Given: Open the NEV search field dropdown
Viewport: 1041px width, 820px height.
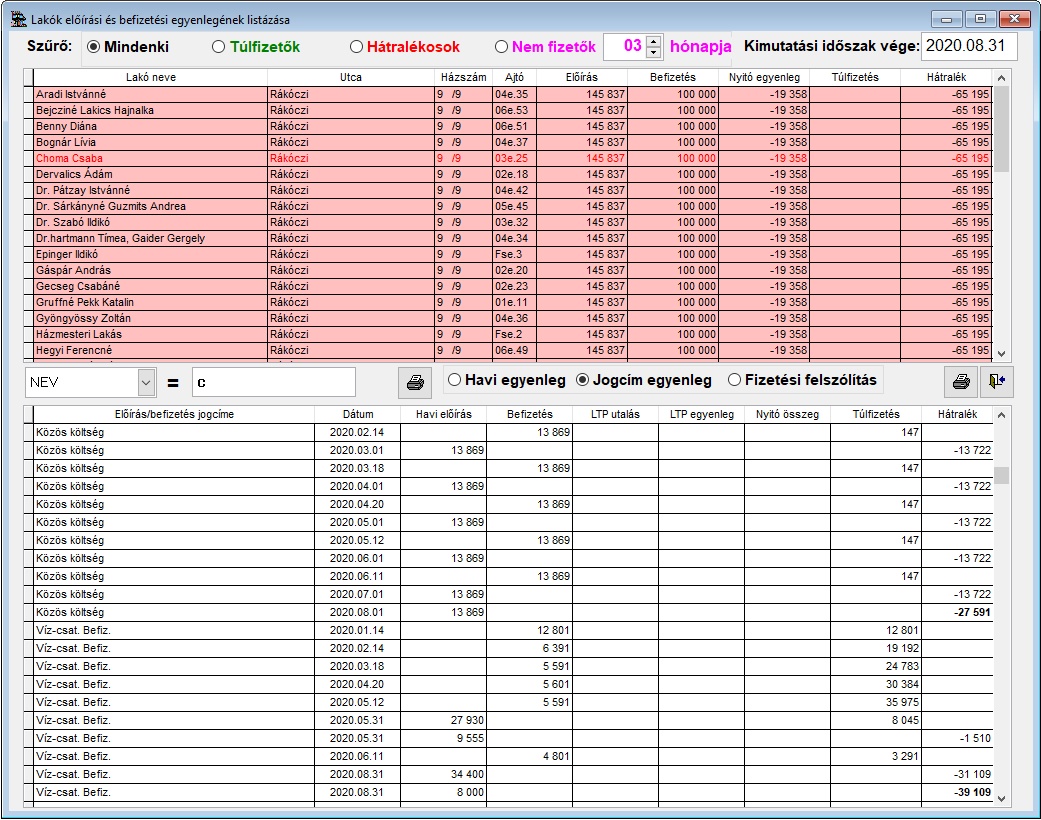Looking at the screenshot, I should [147, 381].
